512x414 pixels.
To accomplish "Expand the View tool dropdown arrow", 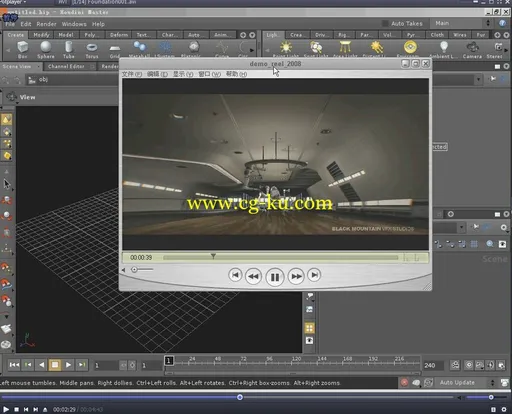I will click(17, 103).
